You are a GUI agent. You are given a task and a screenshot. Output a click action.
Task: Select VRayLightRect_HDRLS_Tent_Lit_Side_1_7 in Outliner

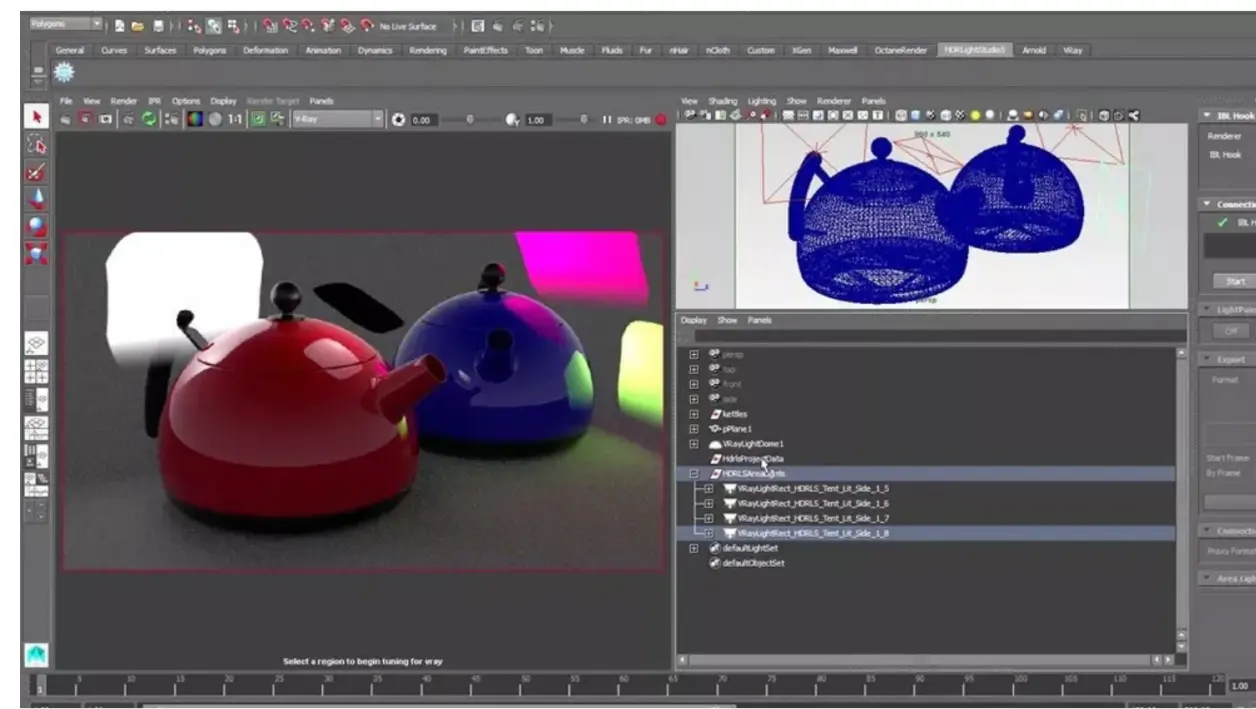pos(813,518)
